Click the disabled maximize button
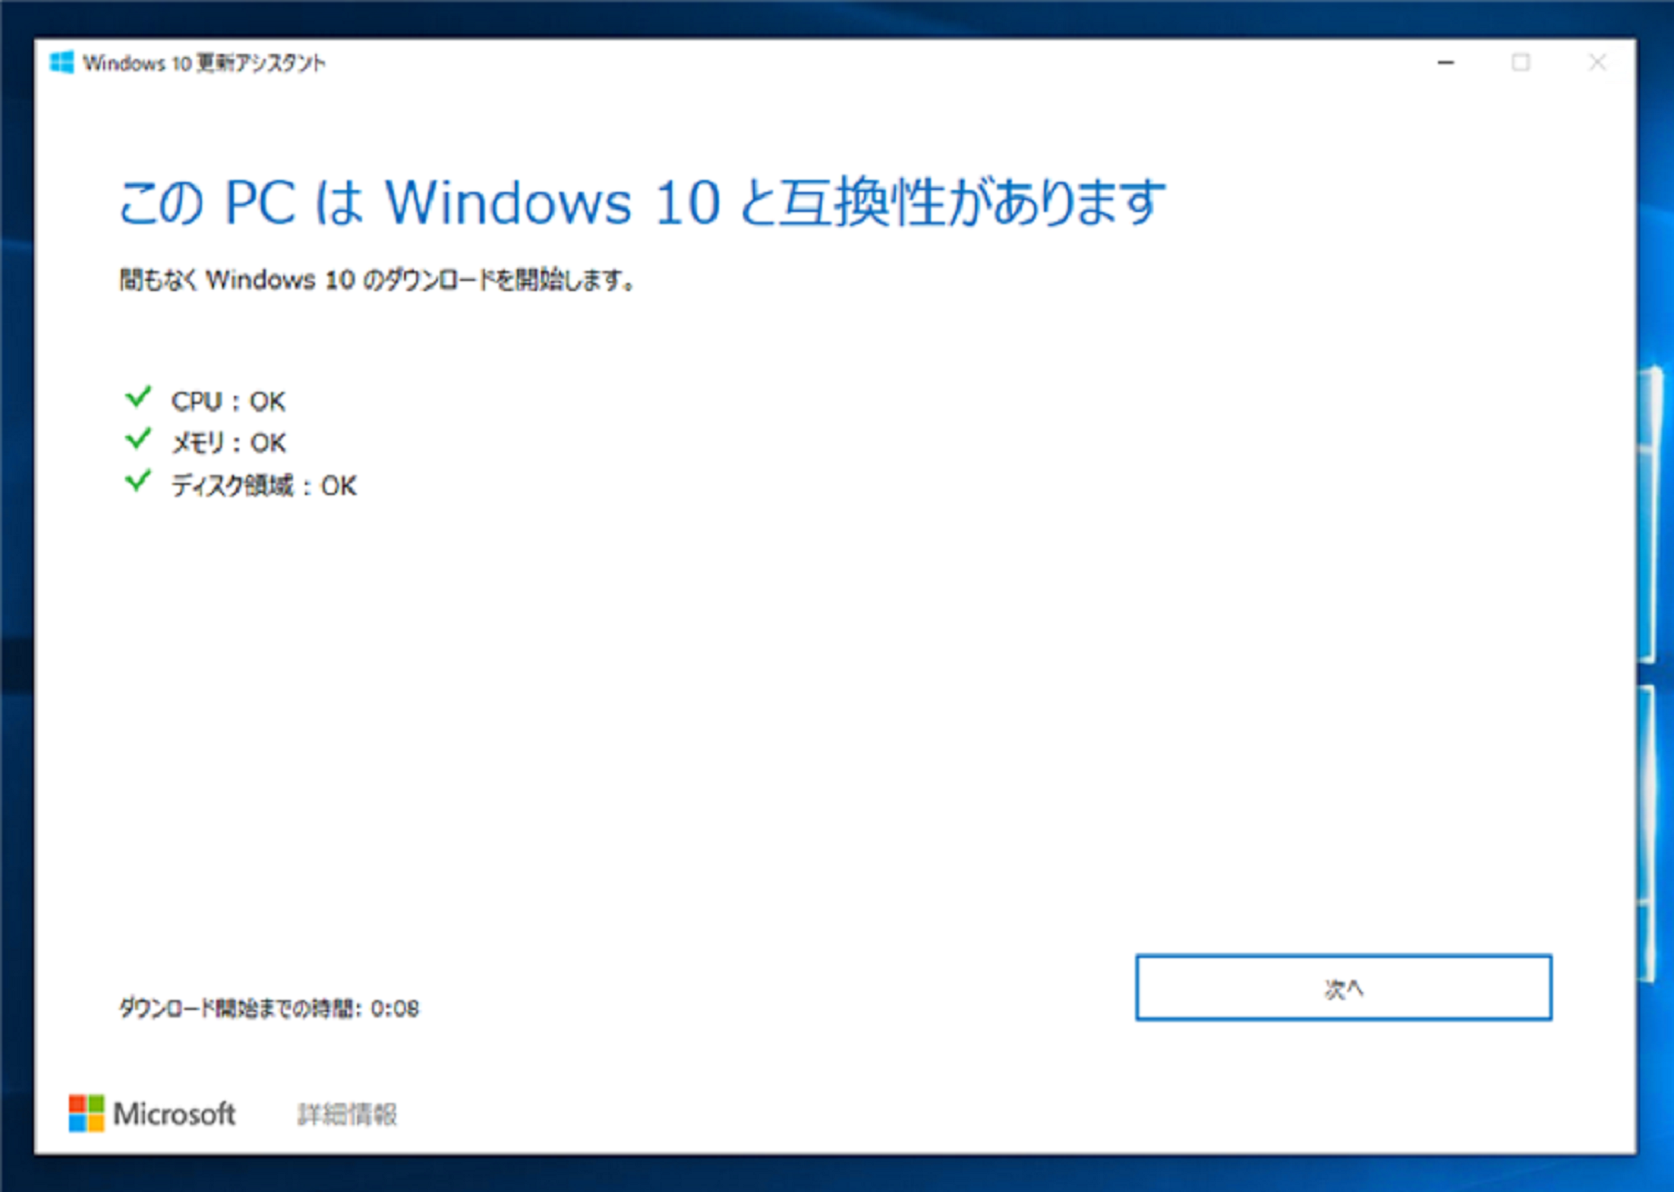The width and height of the screenshot is (1674, 1192). [1521, 62]
